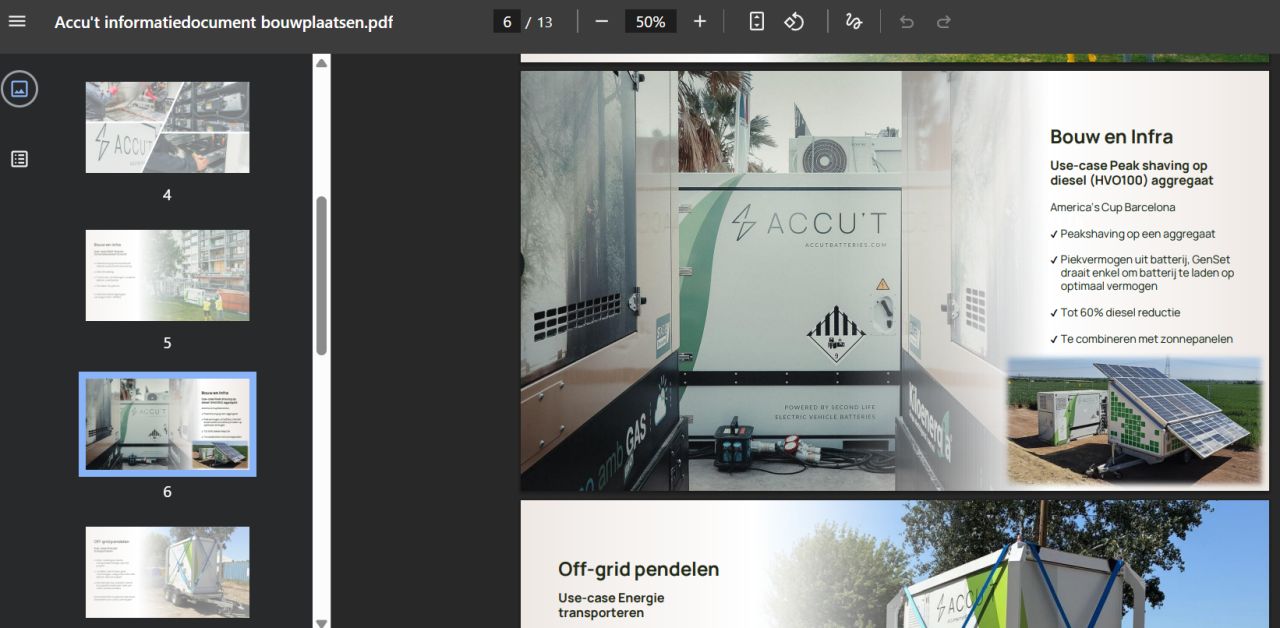
Task: Open page 5 thumbnail
Action: click(167, 275)
